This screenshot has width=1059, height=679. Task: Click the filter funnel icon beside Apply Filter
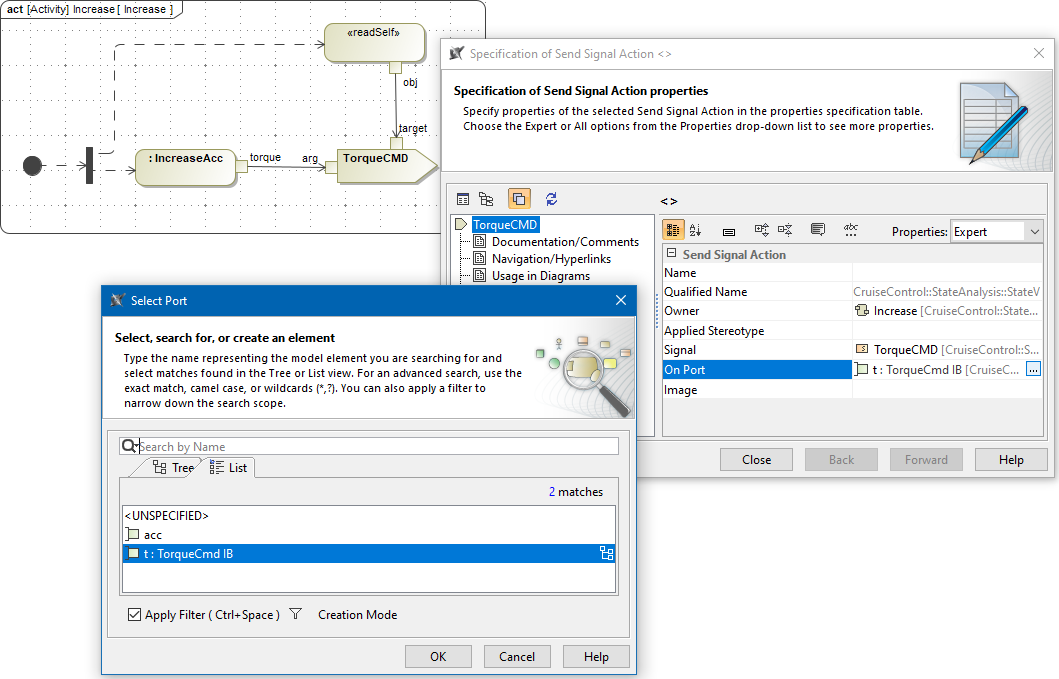(x=295, y=615)
